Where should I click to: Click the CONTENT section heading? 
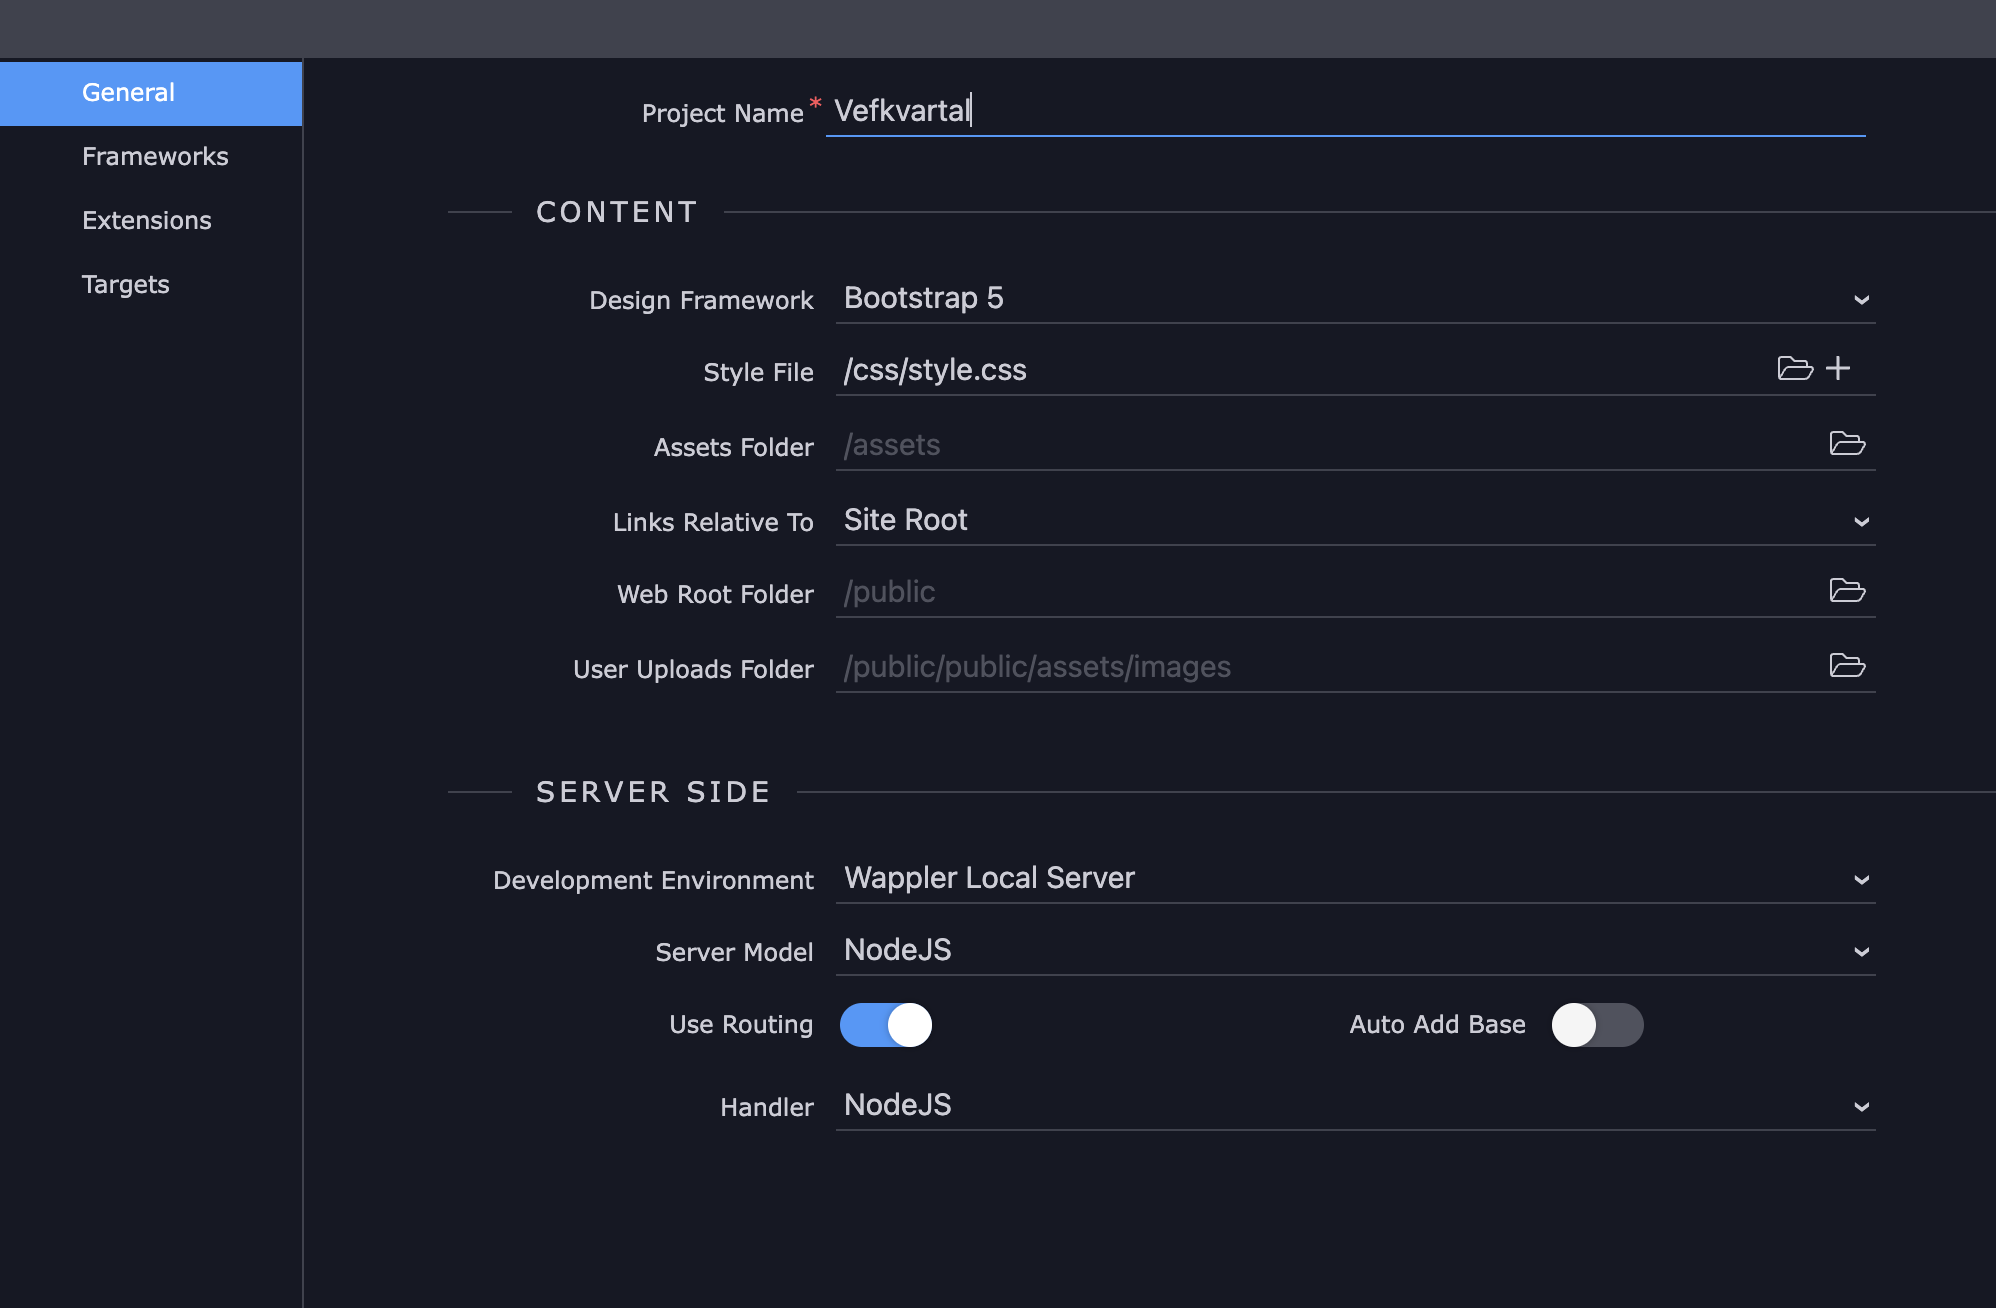tap(616, 212)
